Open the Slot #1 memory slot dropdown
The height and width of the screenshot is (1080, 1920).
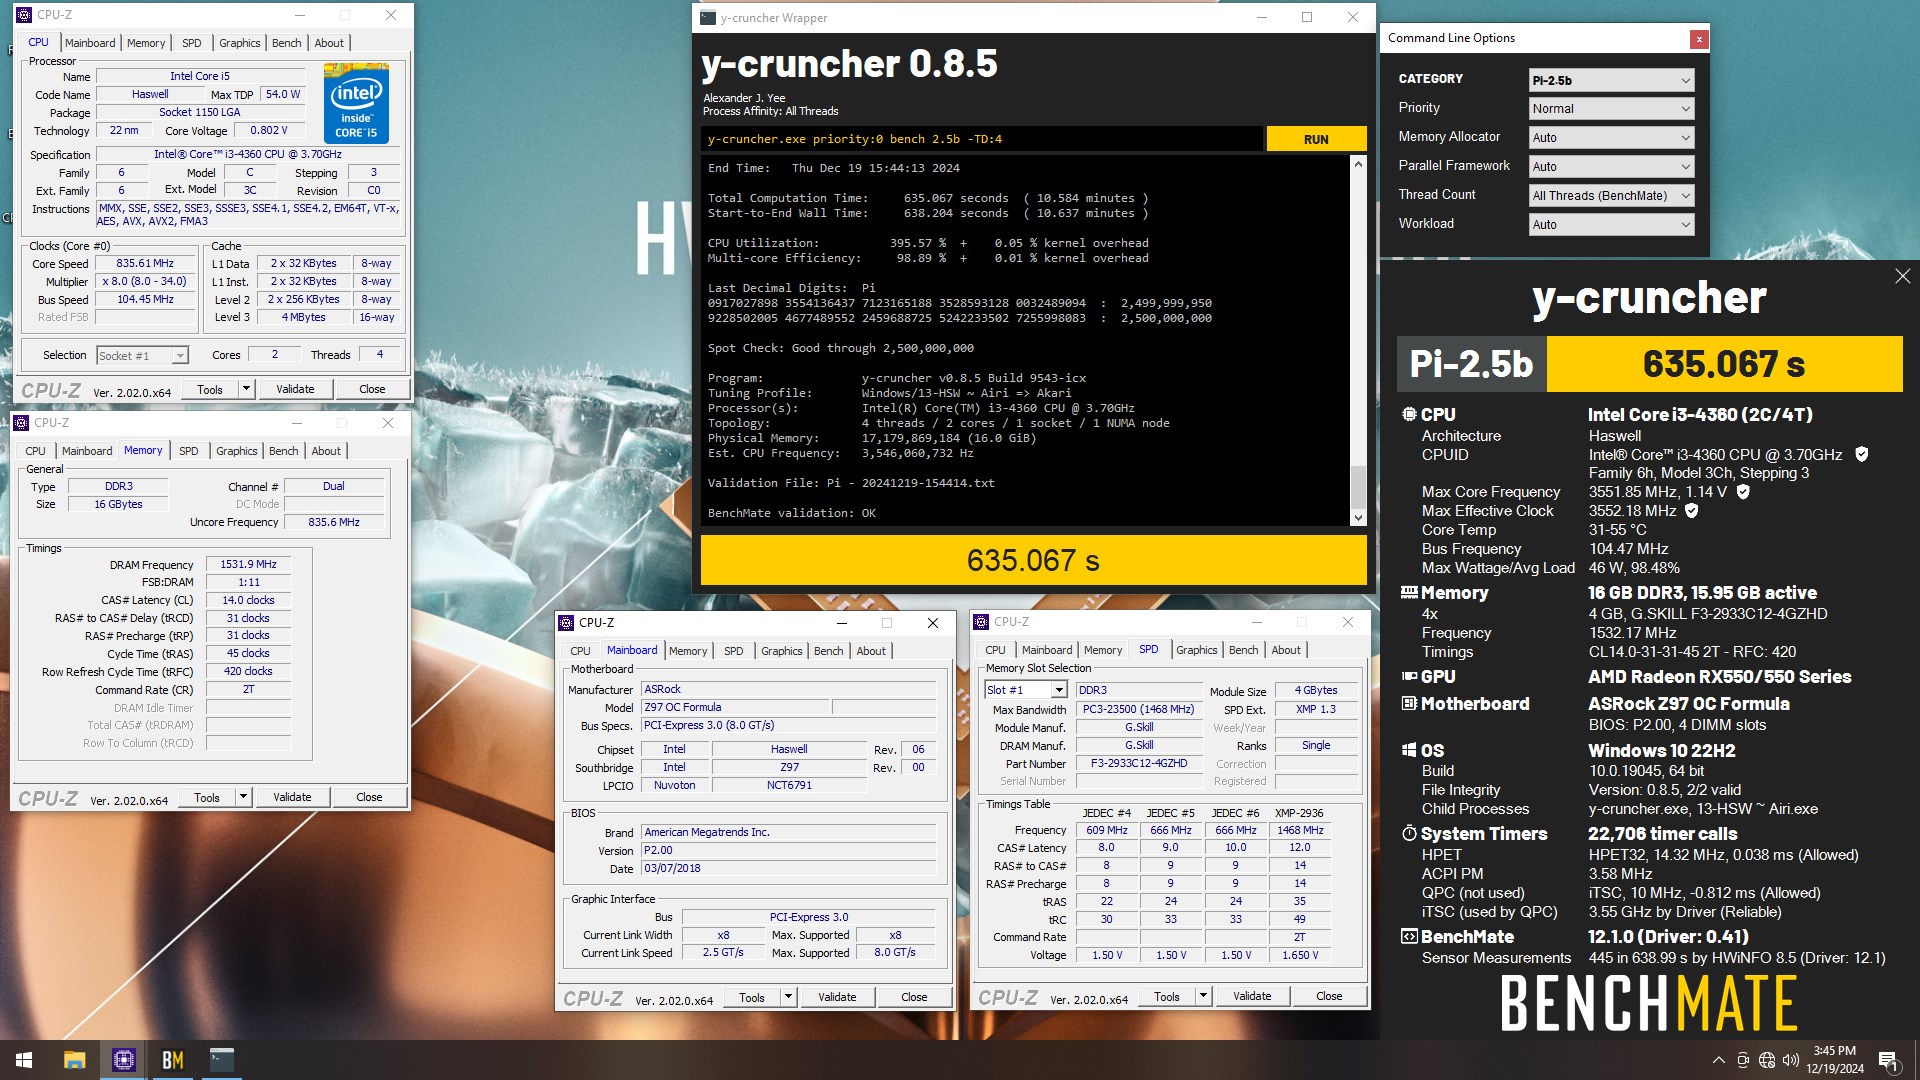[1026, 690]
